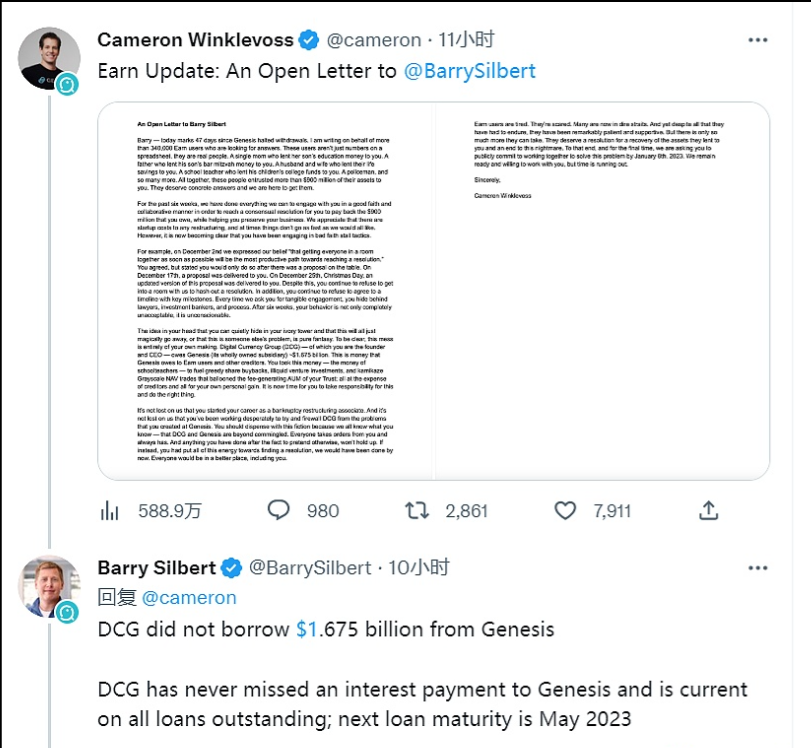This screenshot has width=811, height=748.
Task: Open the first open letter image page
Action: (265, 291)
